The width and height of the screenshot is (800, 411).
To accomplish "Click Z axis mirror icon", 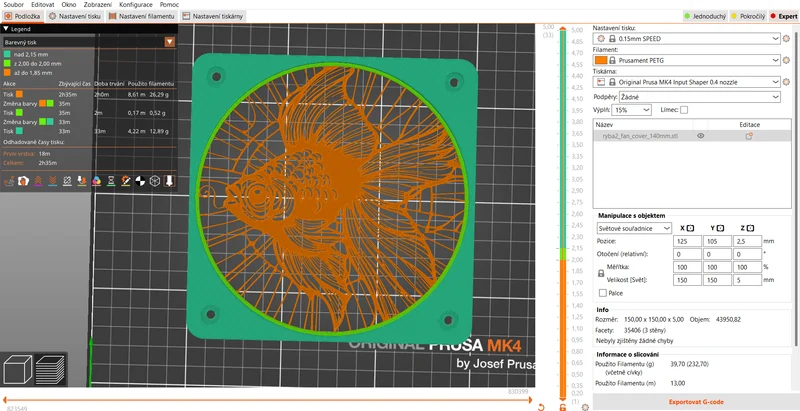I will click(750, 228).
